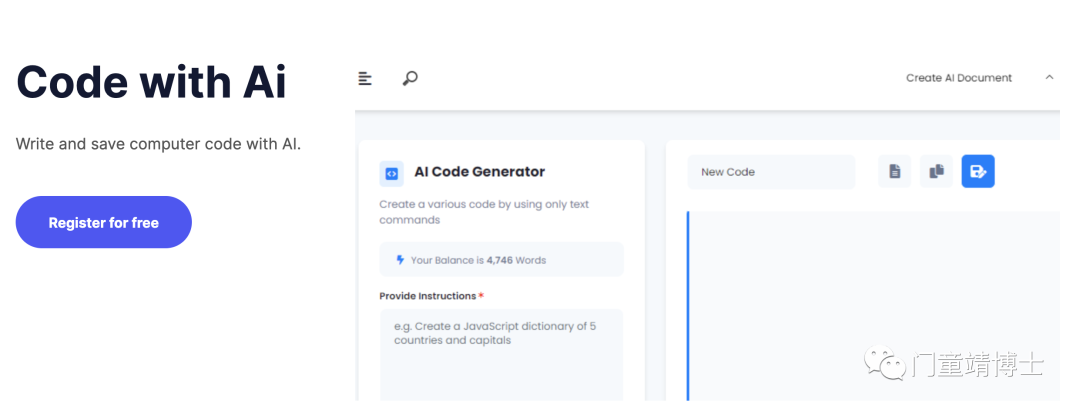This screenshot has width=1080, height=412.
Task: Click the 'Write and save computer code' subtitle
Action: [158, 145]
